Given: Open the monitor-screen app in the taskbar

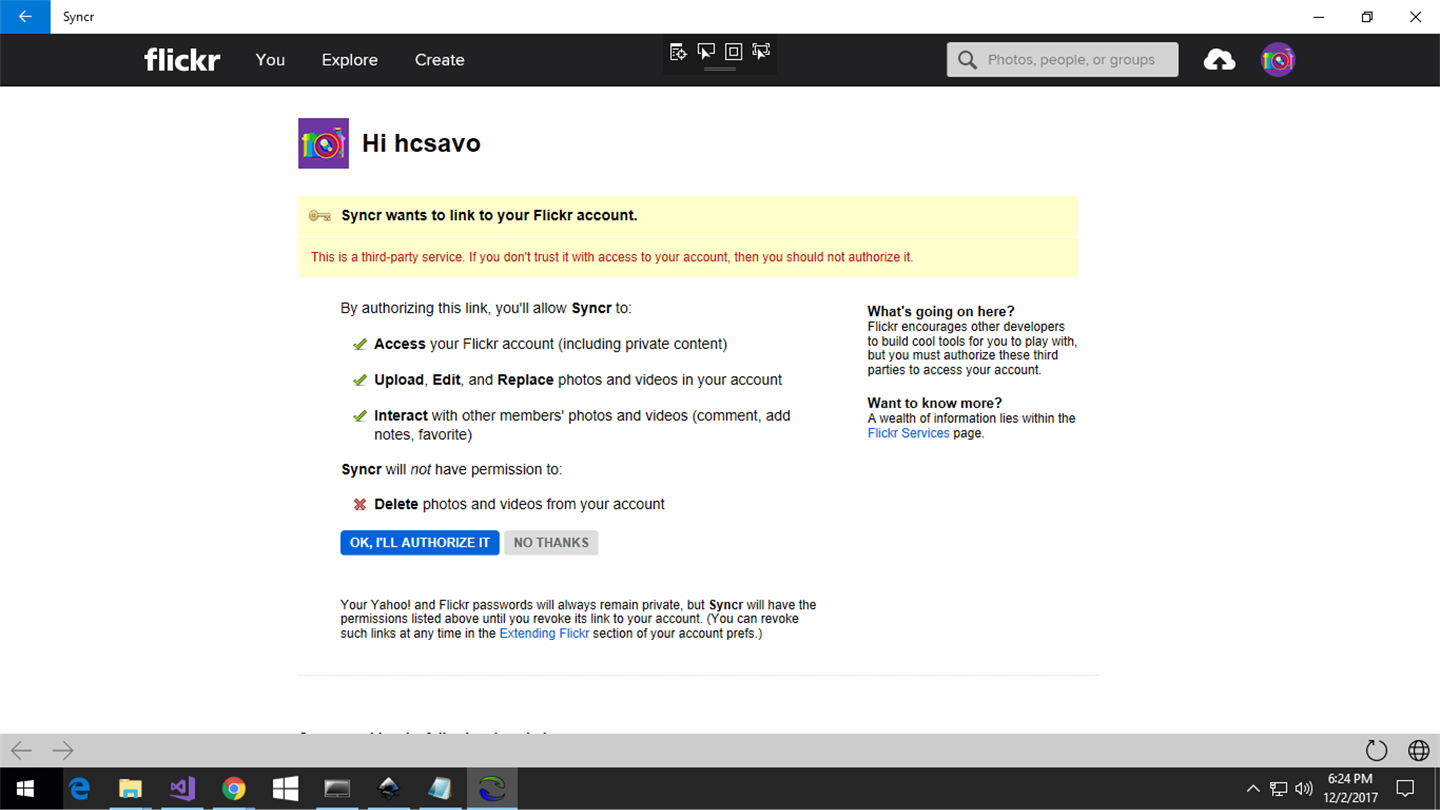Looking at the screenshot, I should click(337, 789).
